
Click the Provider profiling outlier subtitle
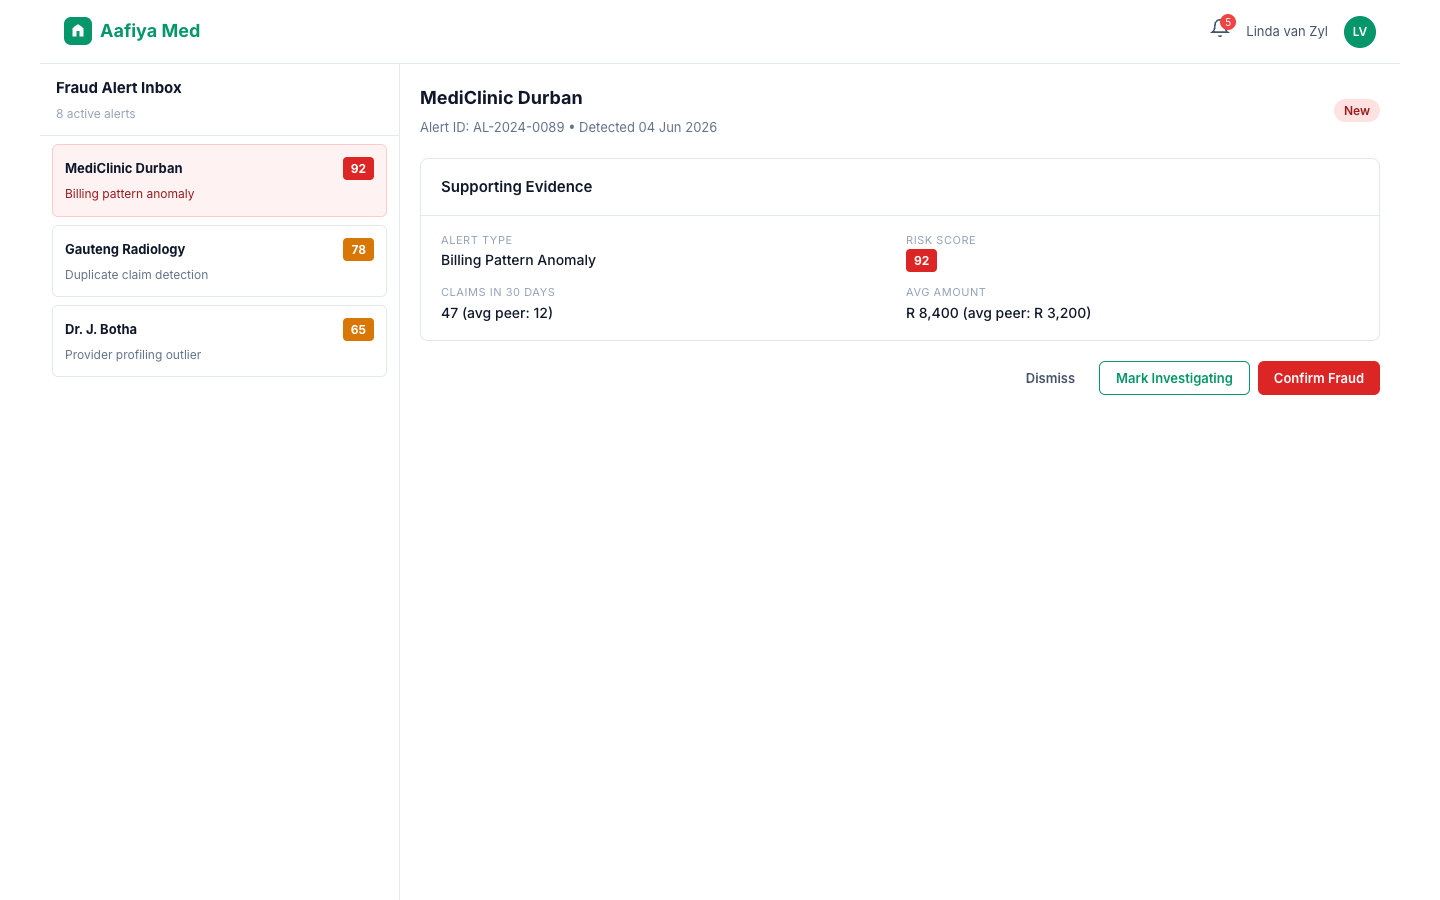[133, 355]
